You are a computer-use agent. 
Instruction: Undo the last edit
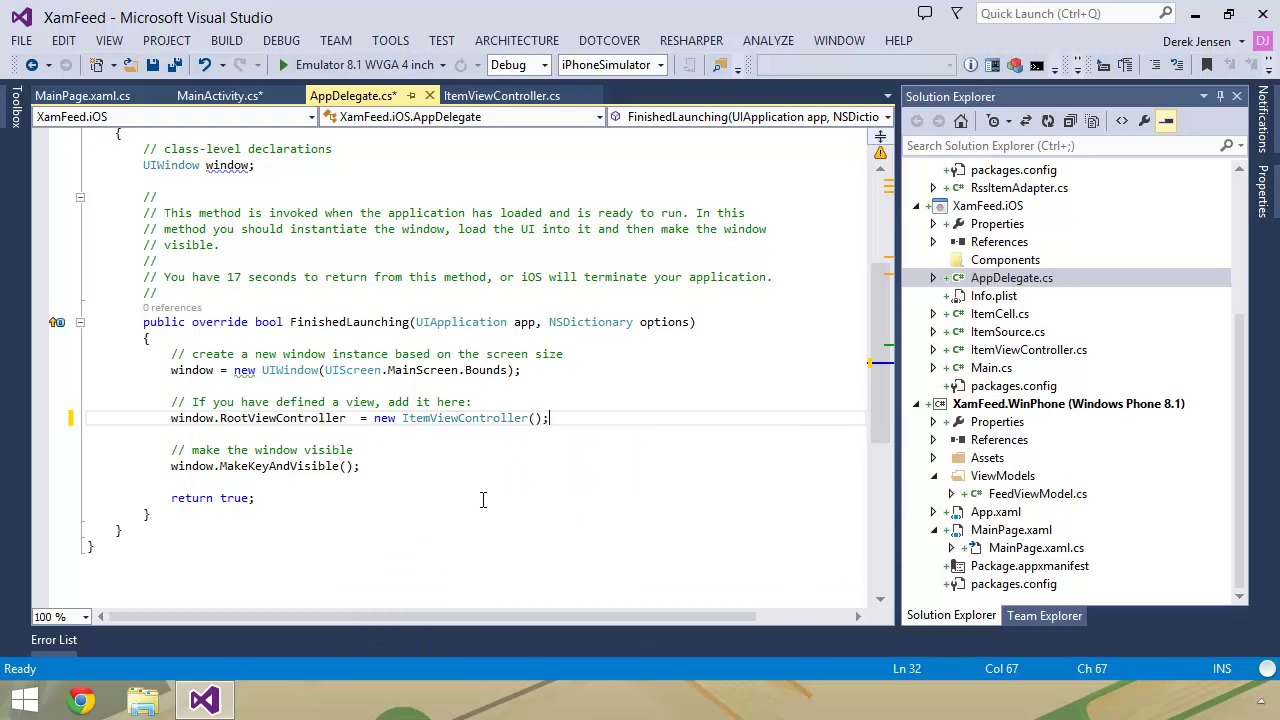tap(204, 65)
